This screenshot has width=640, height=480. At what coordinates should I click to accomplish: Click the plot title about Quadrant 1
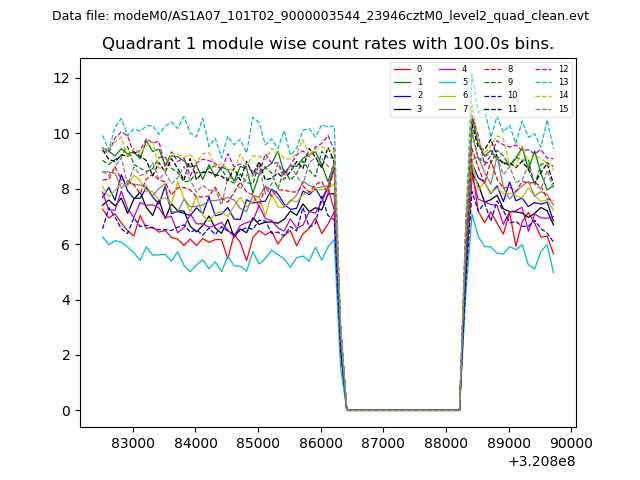click(x=327, y=44)
